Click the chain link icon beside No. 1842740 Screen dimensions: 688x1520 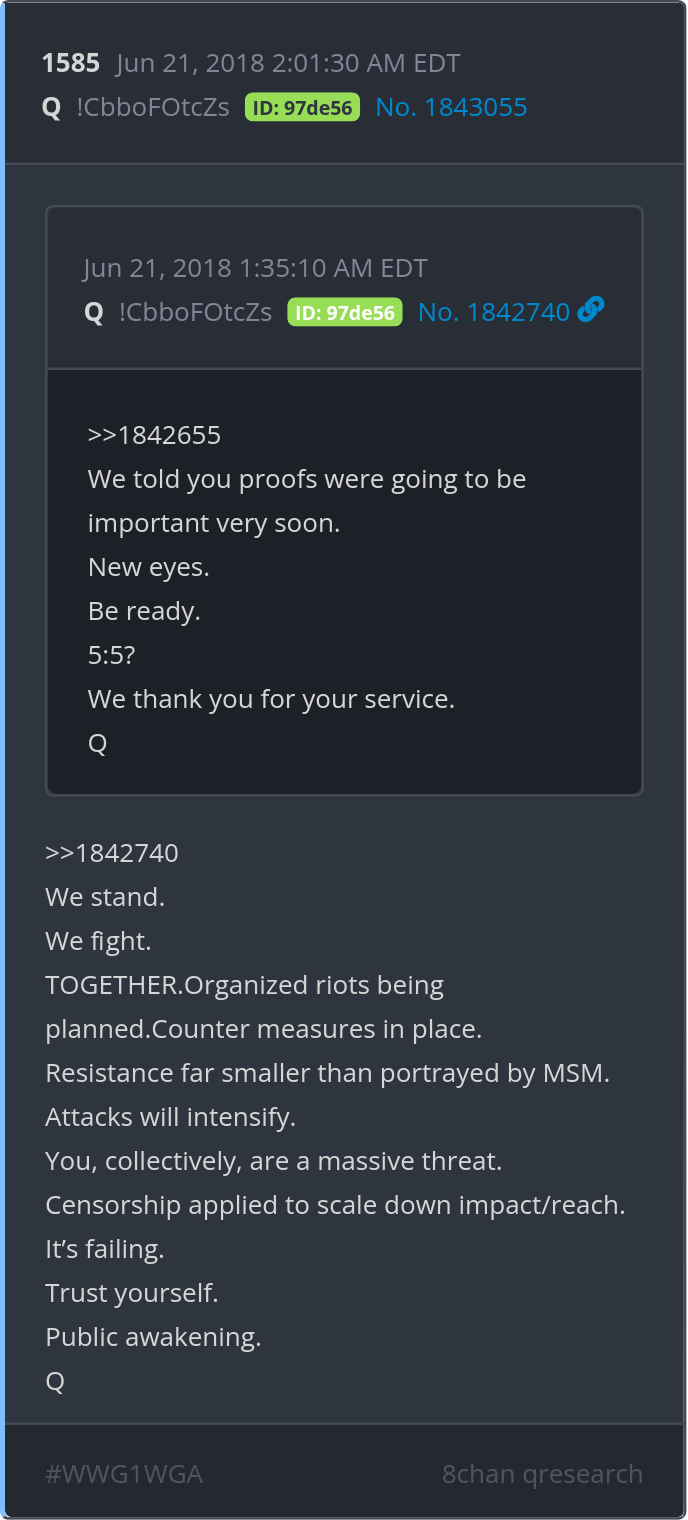(x=591, y=311)
